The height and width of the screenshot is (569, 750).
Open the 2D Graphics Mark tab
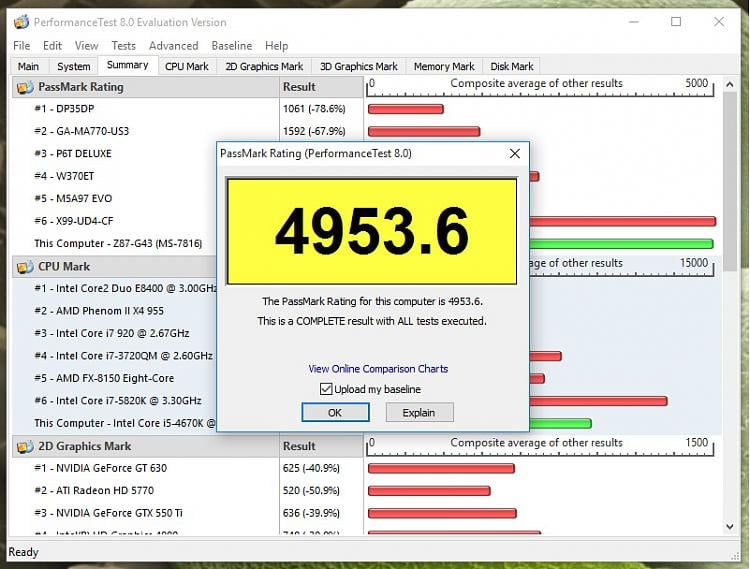pyautogui.click(x=264, y=66)
